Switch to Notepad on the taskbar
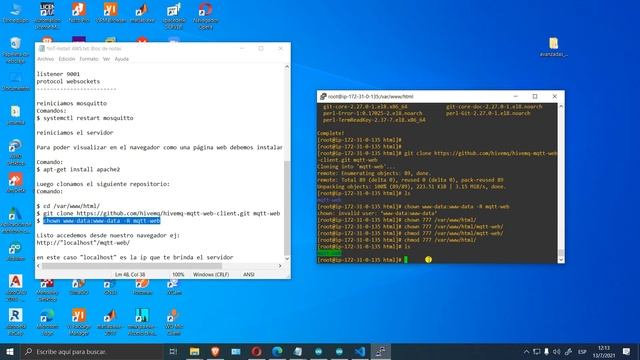 point(298,351)
